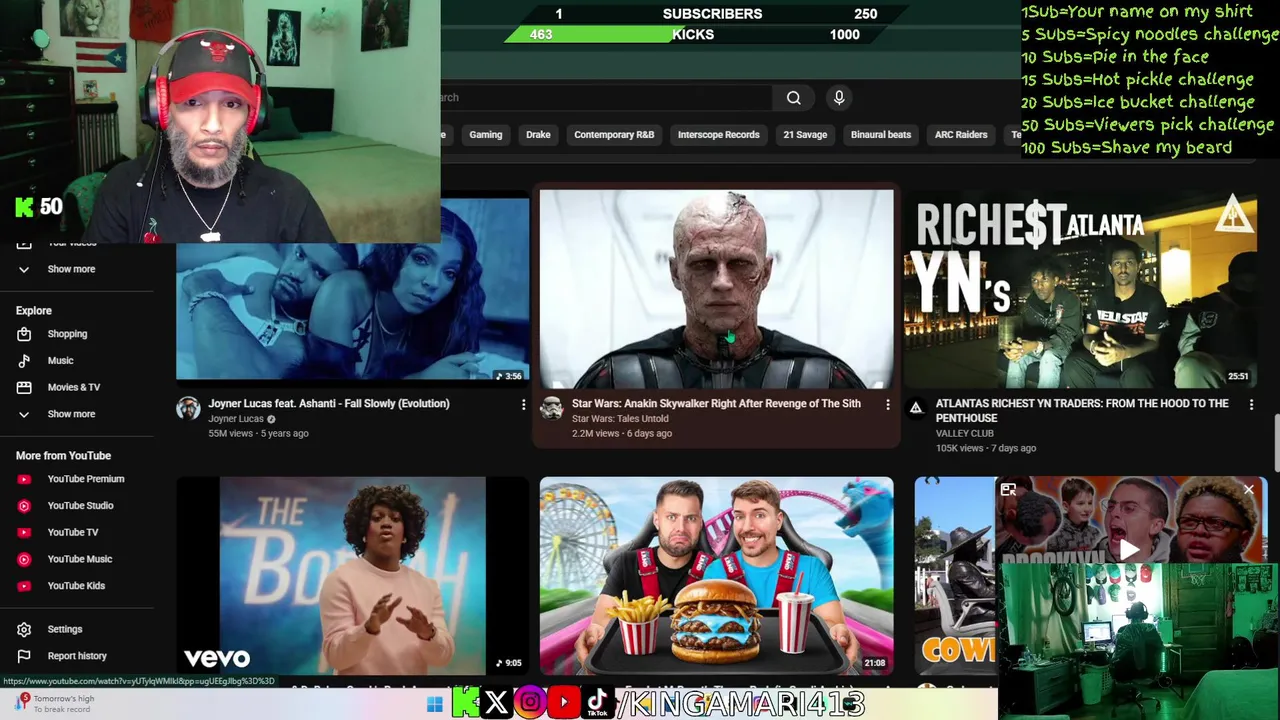Viewport: 1280px width, 720px height.
Task: Select the ARC Raiders filter chip
Action: click(961, 134)
